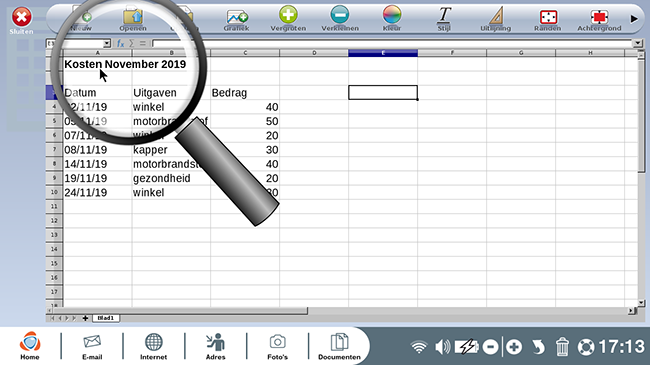Click the function wizard fx icon
This screenshot has width=650, height=365.
(120, 44)
